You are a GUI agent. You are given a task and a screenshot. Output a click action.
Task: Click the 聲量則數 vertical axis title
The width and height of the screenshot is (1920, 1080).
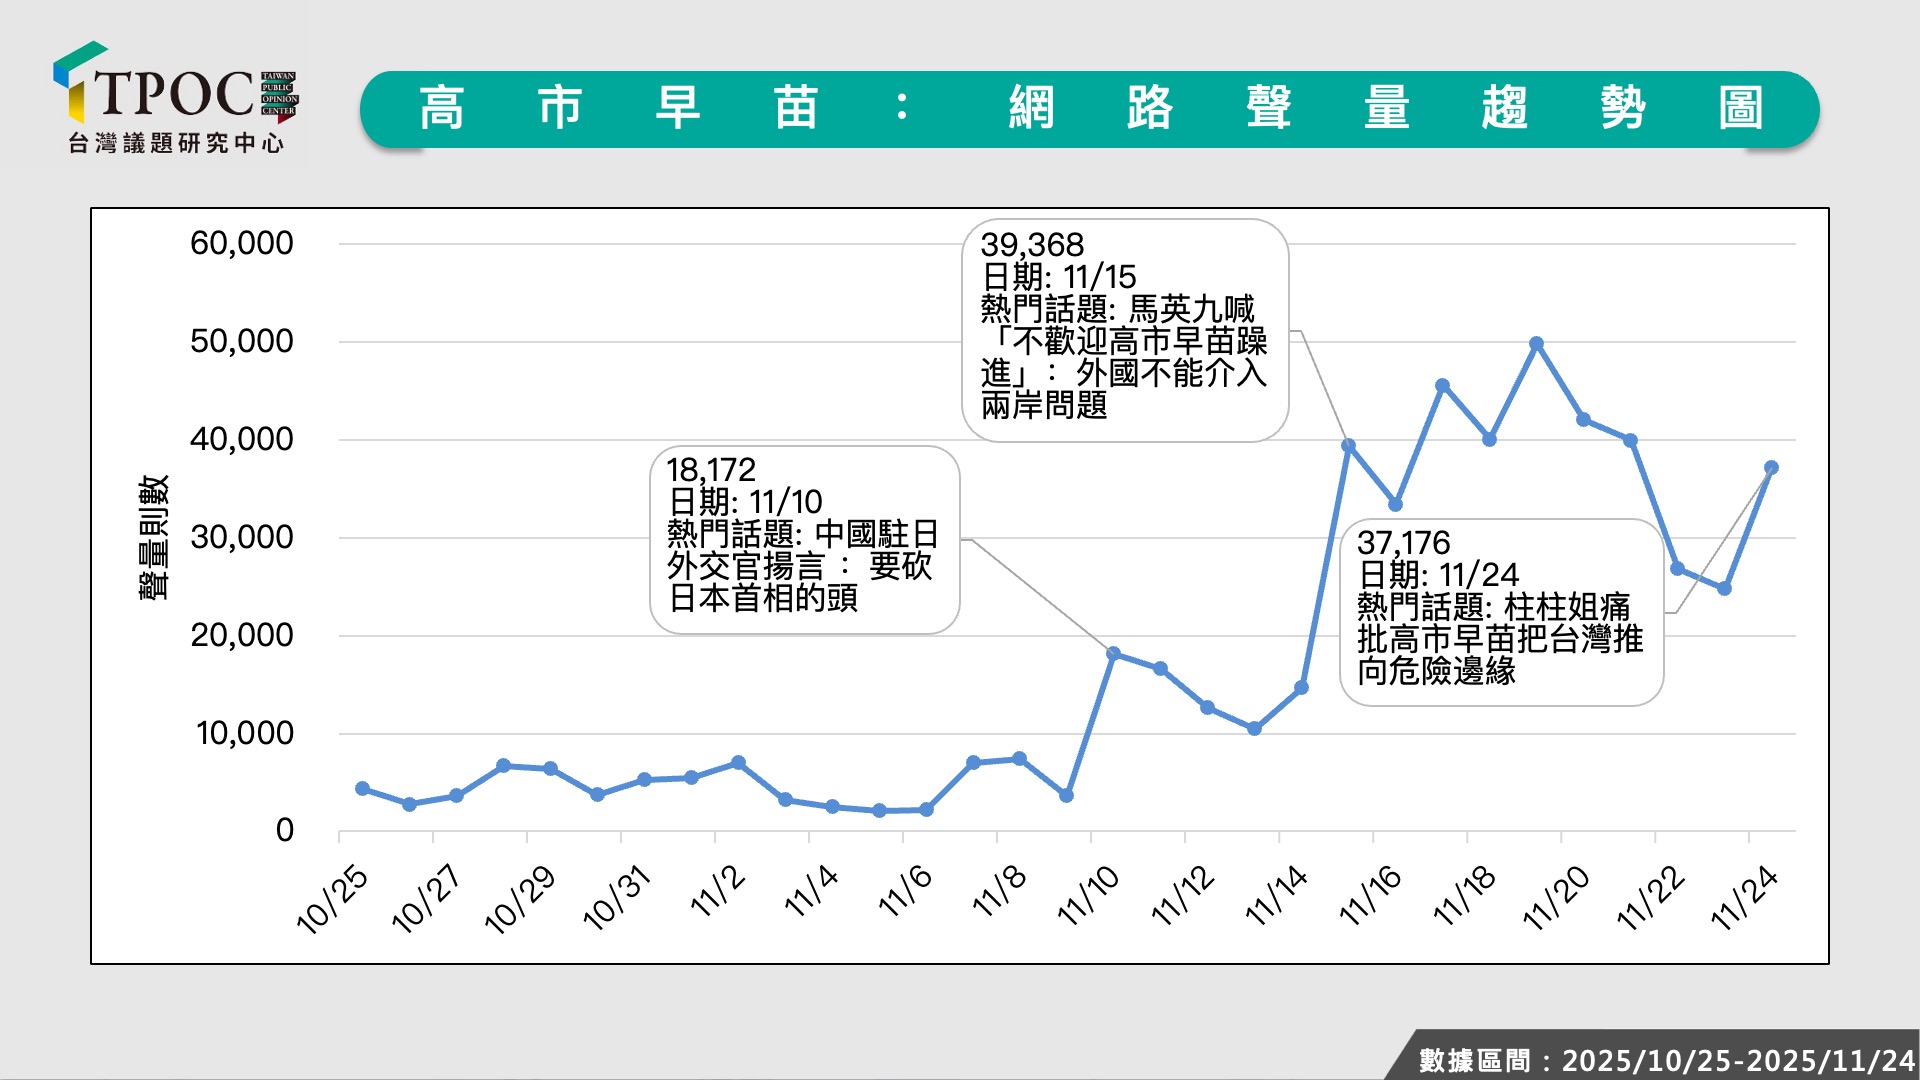coord(153,537)
